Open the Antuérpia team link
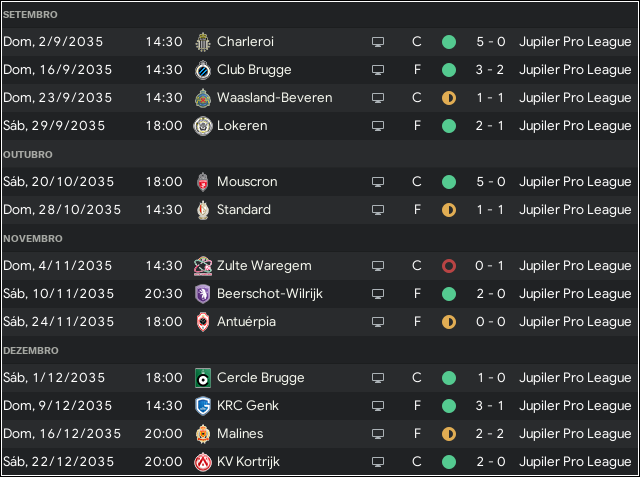Viewport: 640px width, 477px height. pyautogui.click(x=246, y=322)
